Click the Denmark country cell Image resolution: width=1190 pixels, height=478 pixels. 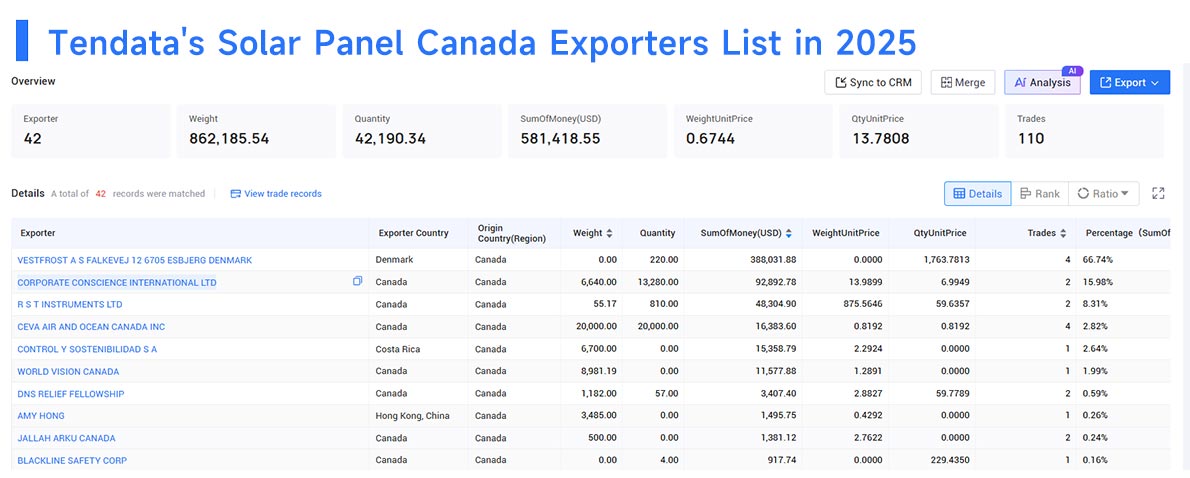(x=395, y=260)
